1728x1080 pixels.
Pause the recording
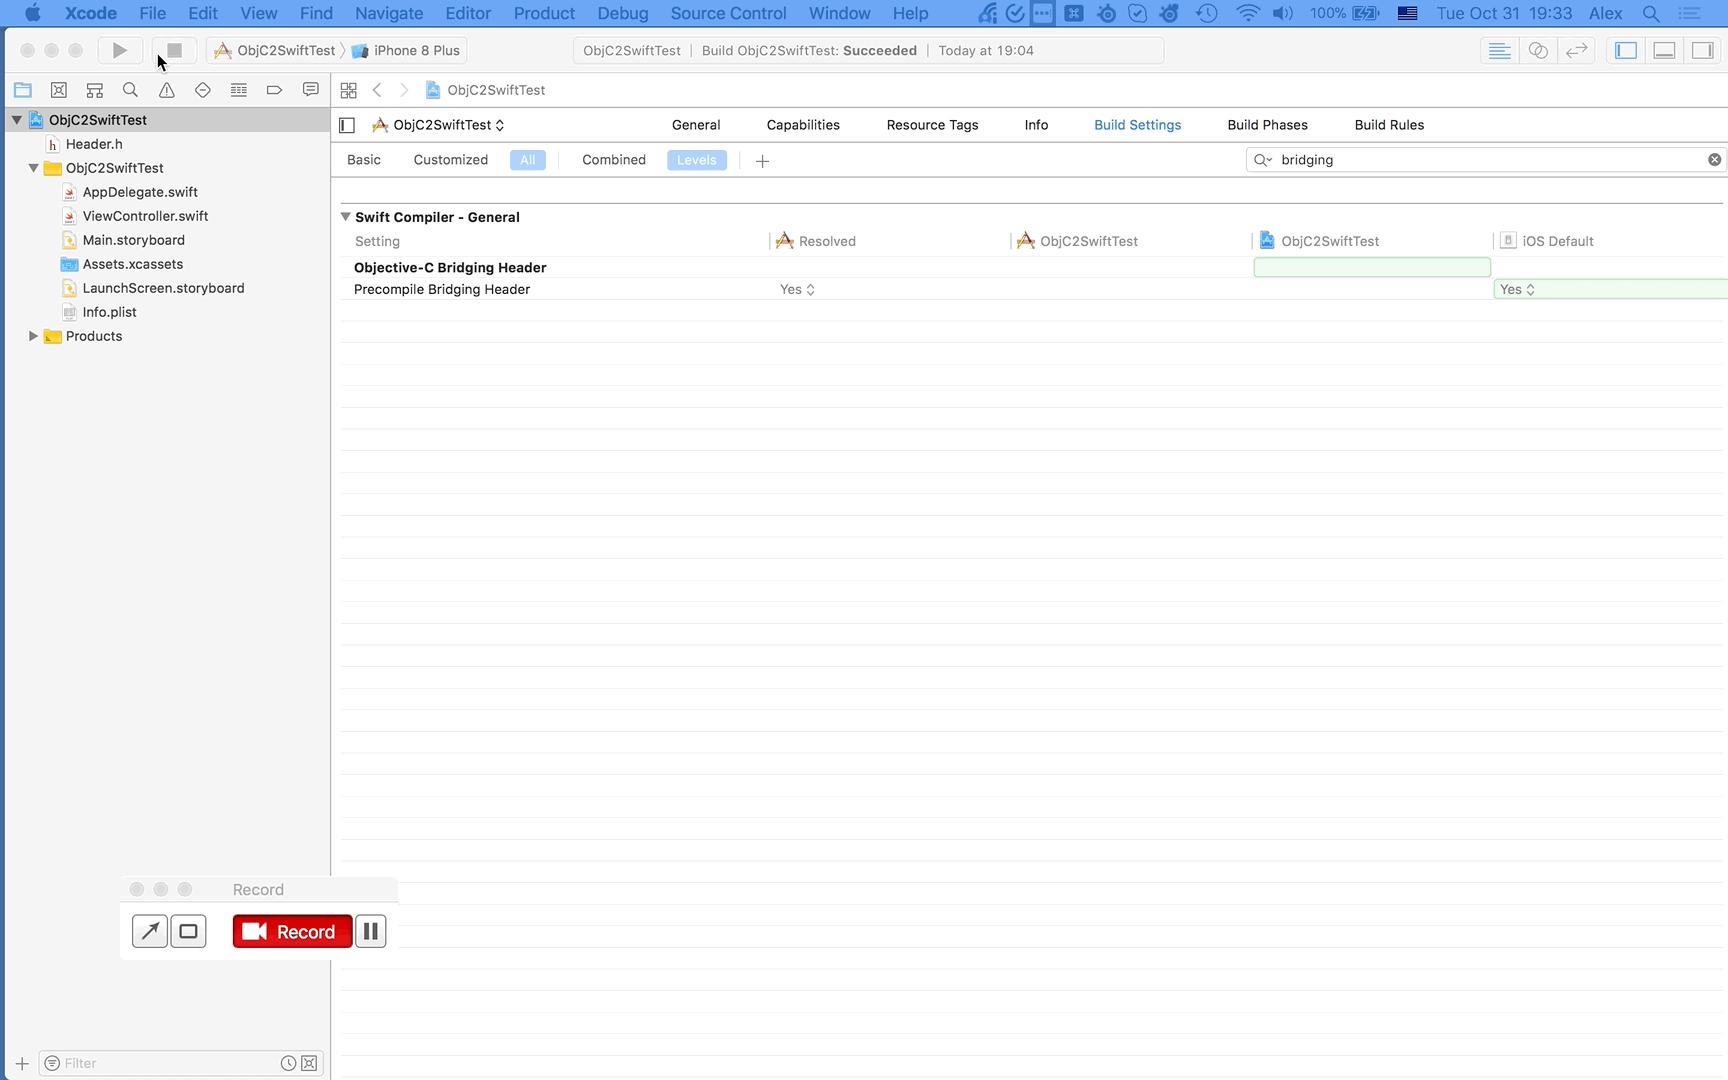pyautogui.click(x=370, y=931)
